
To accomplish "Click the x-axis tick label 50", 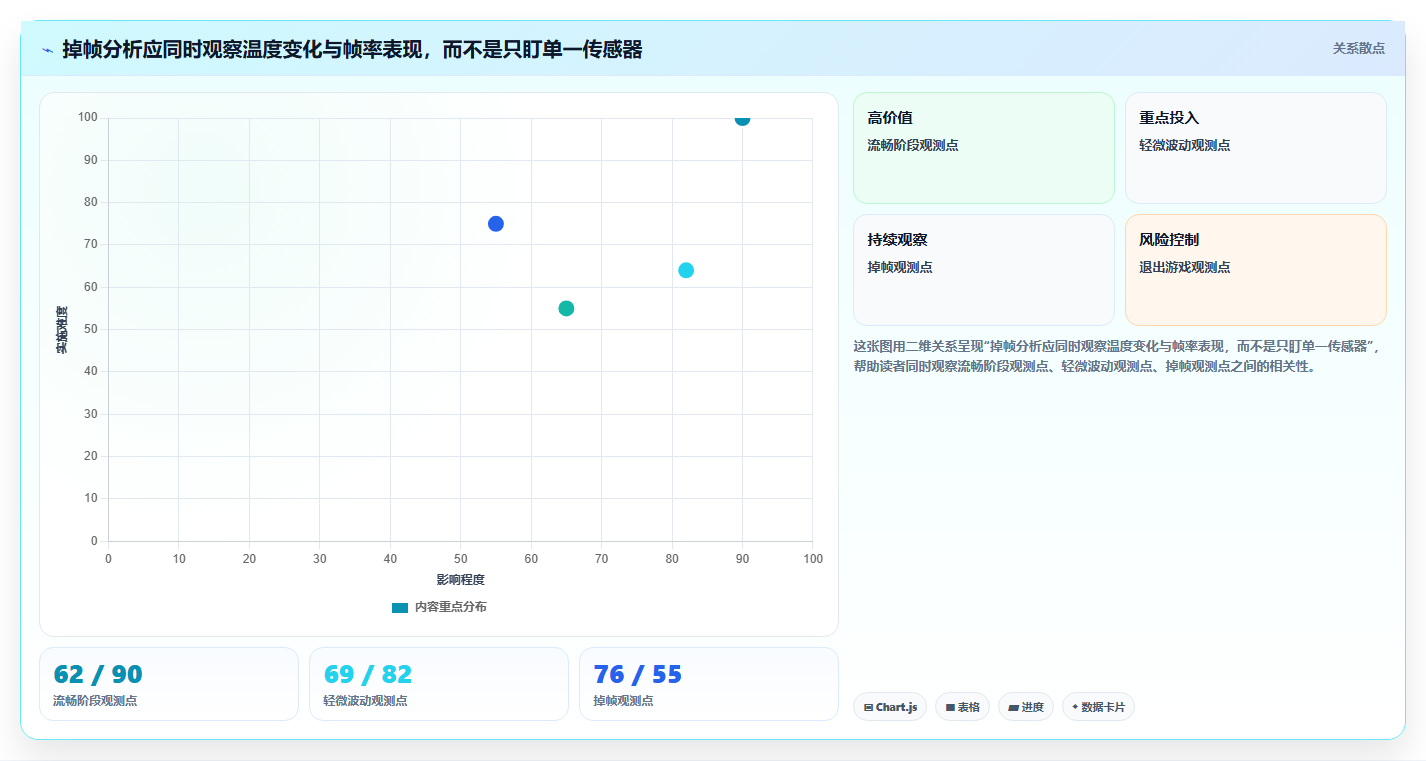I will [x=460, y=559].
